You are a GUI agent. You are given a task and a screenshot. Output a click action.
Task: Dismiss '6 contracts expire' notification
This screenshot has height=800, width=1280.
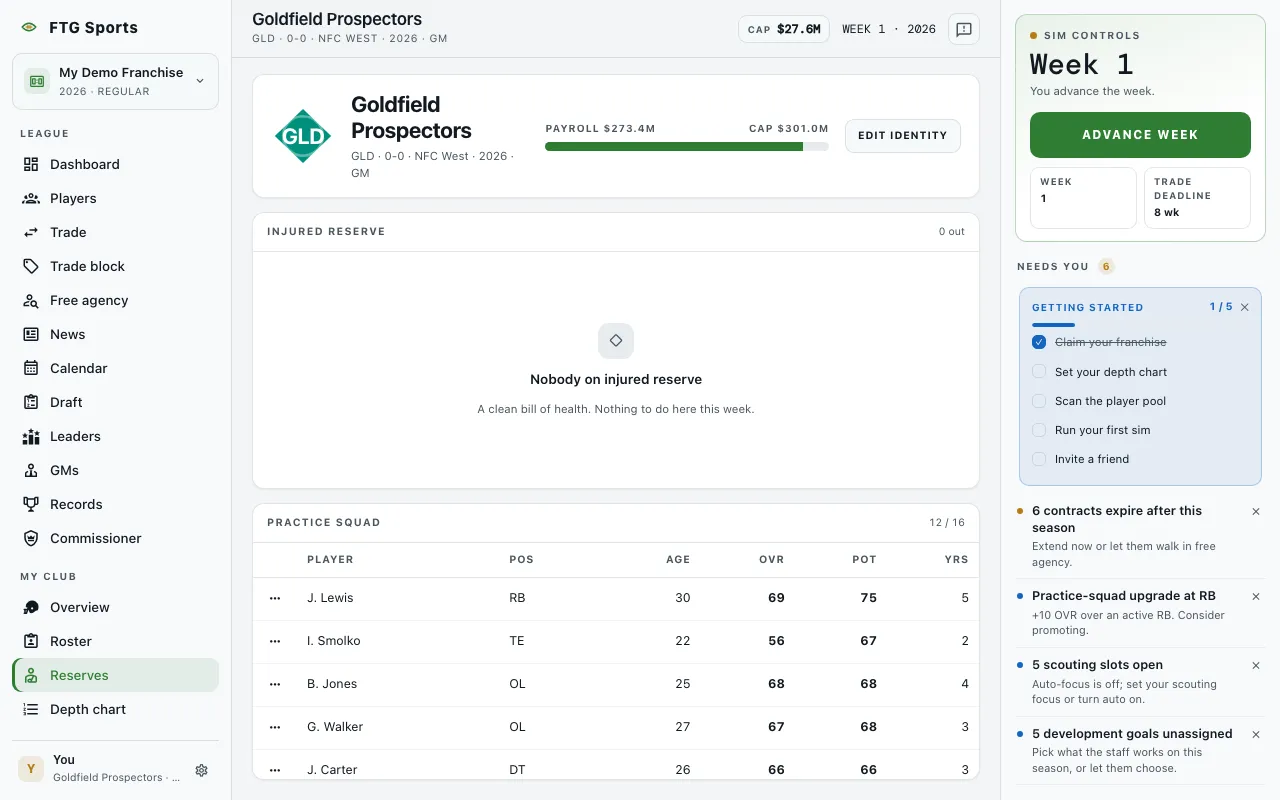point(1256,511)
